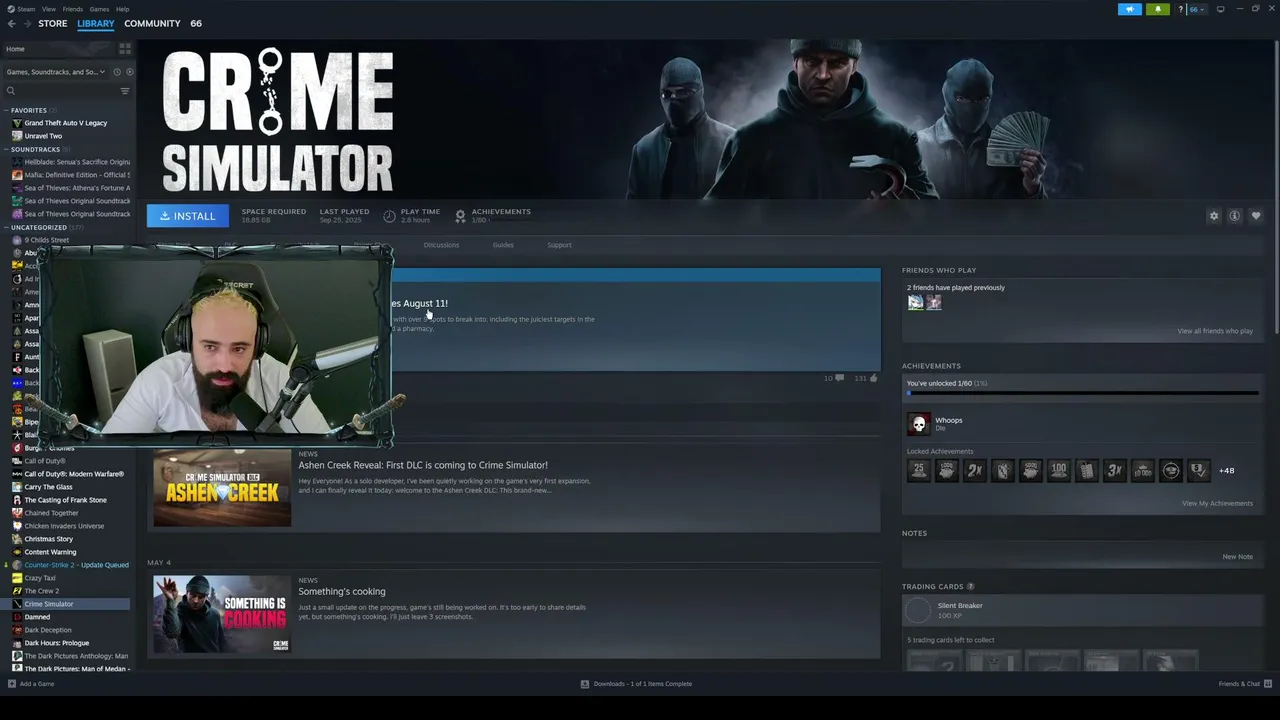The image size is (1280, 720).
Task: Go forward with the navigation arrow
Action: click(26, 24)
